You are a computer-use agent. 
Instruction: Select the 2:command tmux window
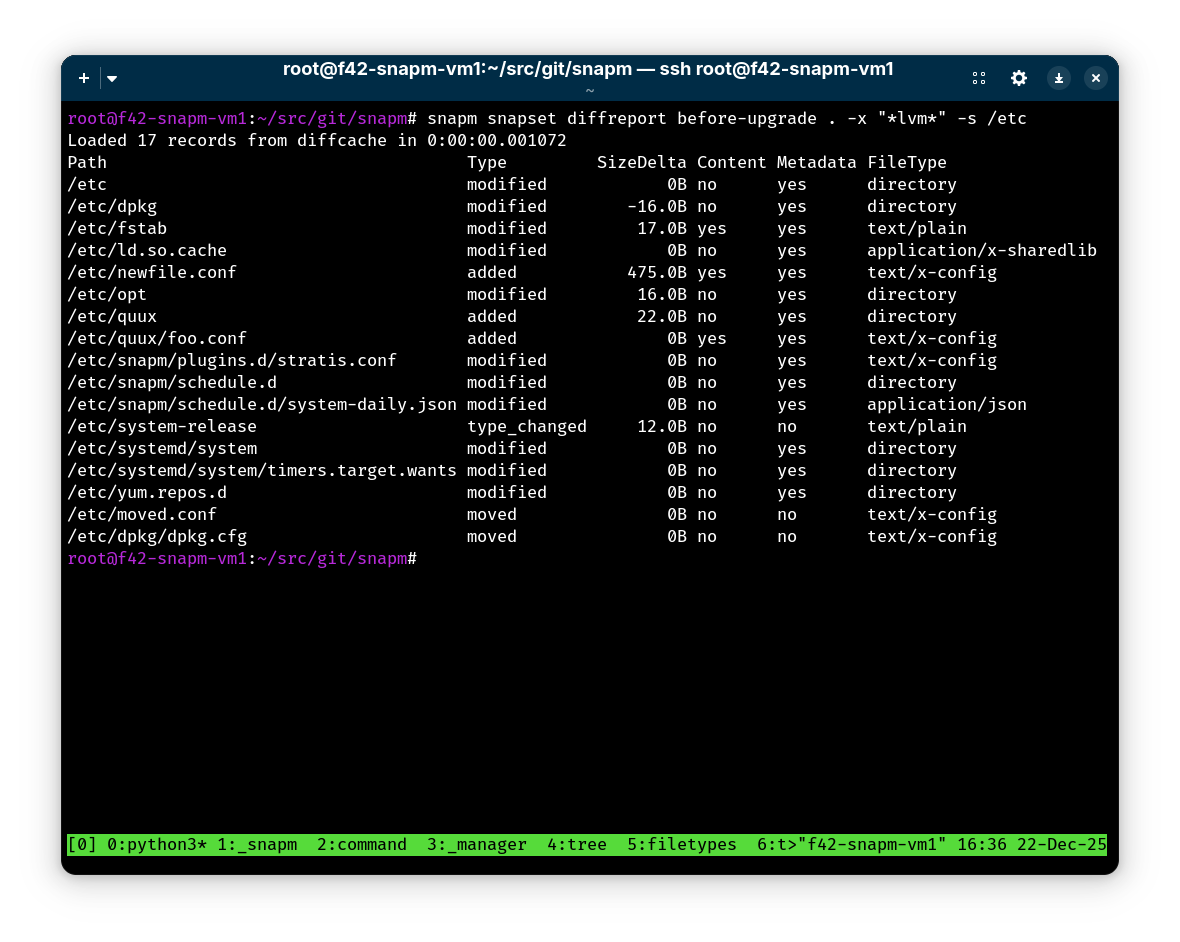(361, 844)
